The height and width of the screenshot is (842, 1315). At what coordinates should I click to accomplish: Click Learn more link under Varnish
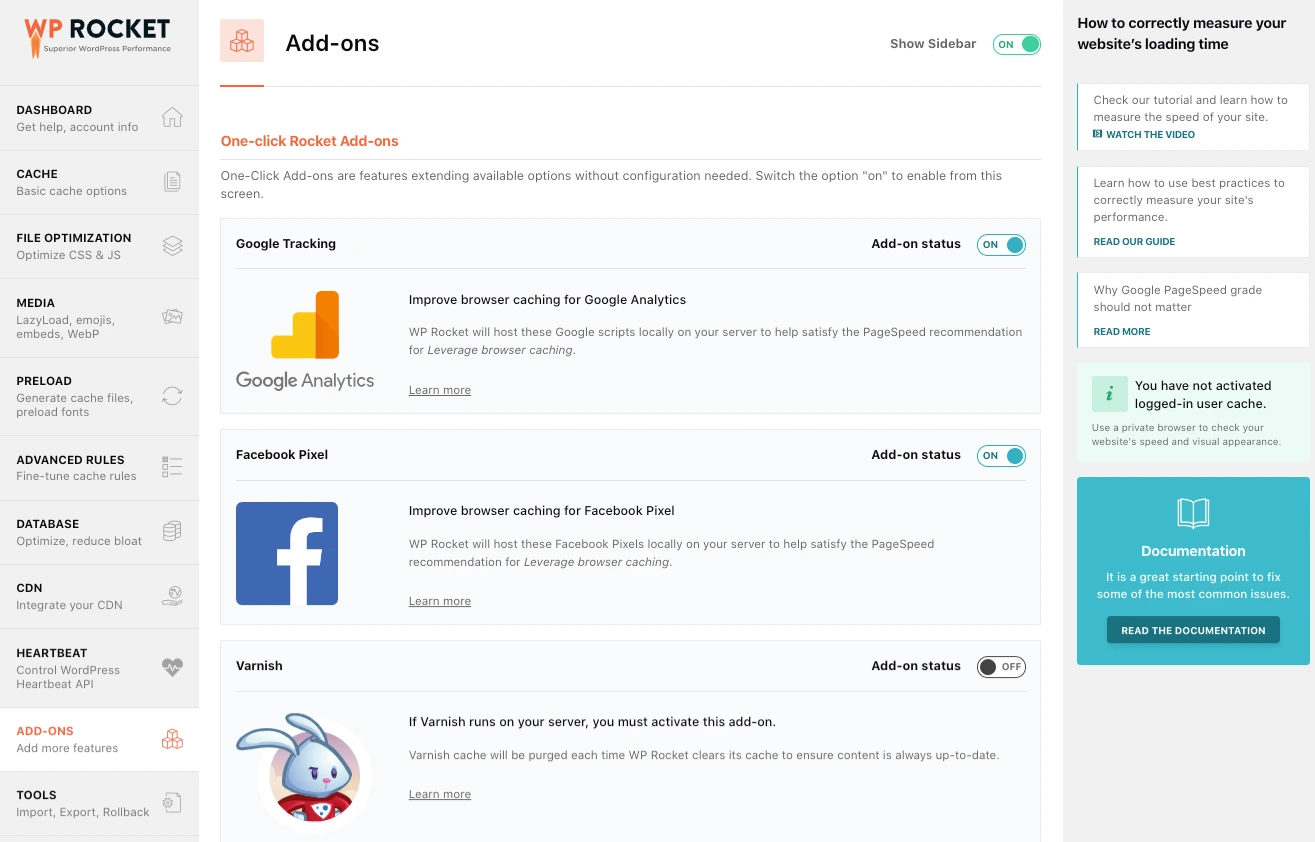click(x=439, y=794)
